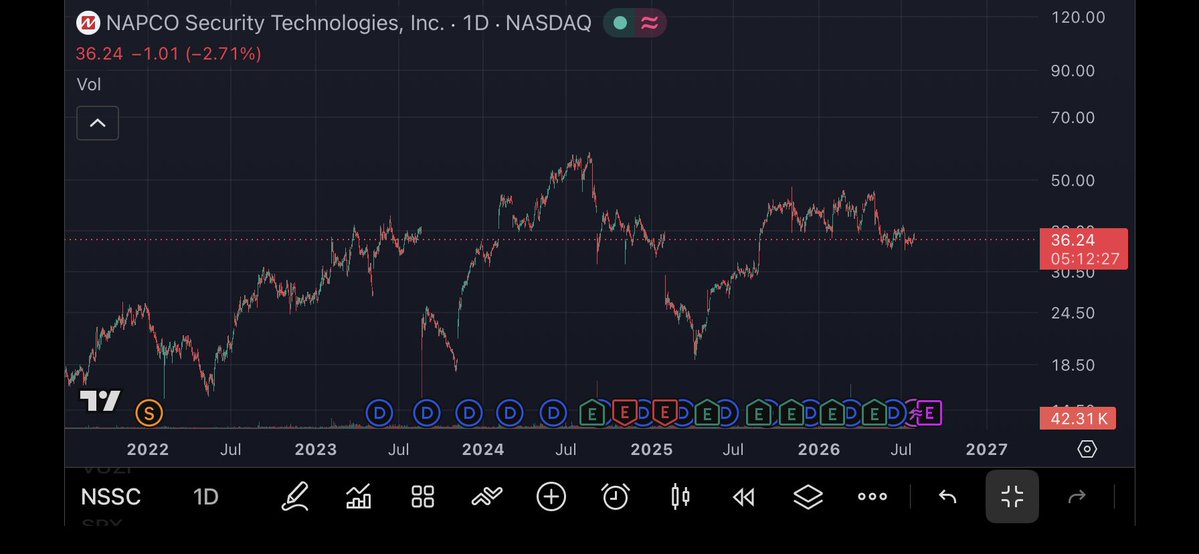Tap the leftmost red E earnings marker

625,413
